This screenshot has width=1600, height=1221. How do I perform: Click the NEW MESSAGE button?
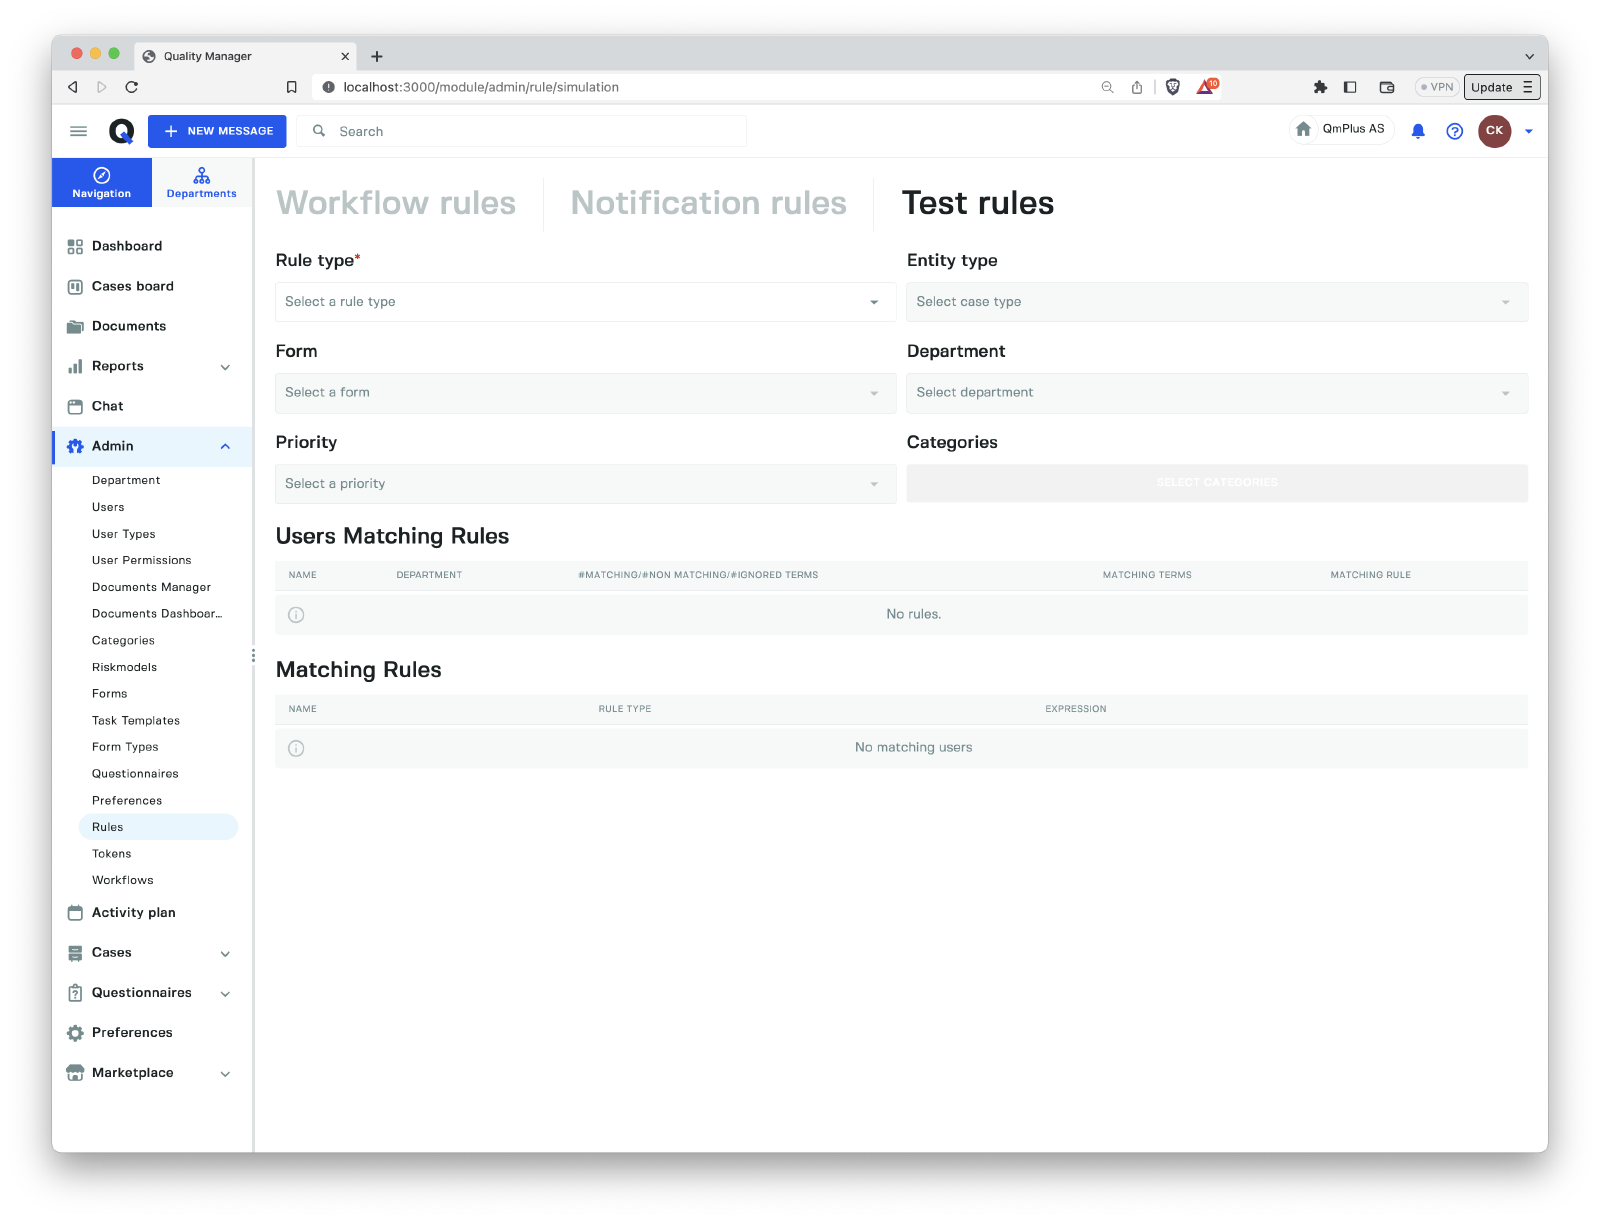click(217, 131)
